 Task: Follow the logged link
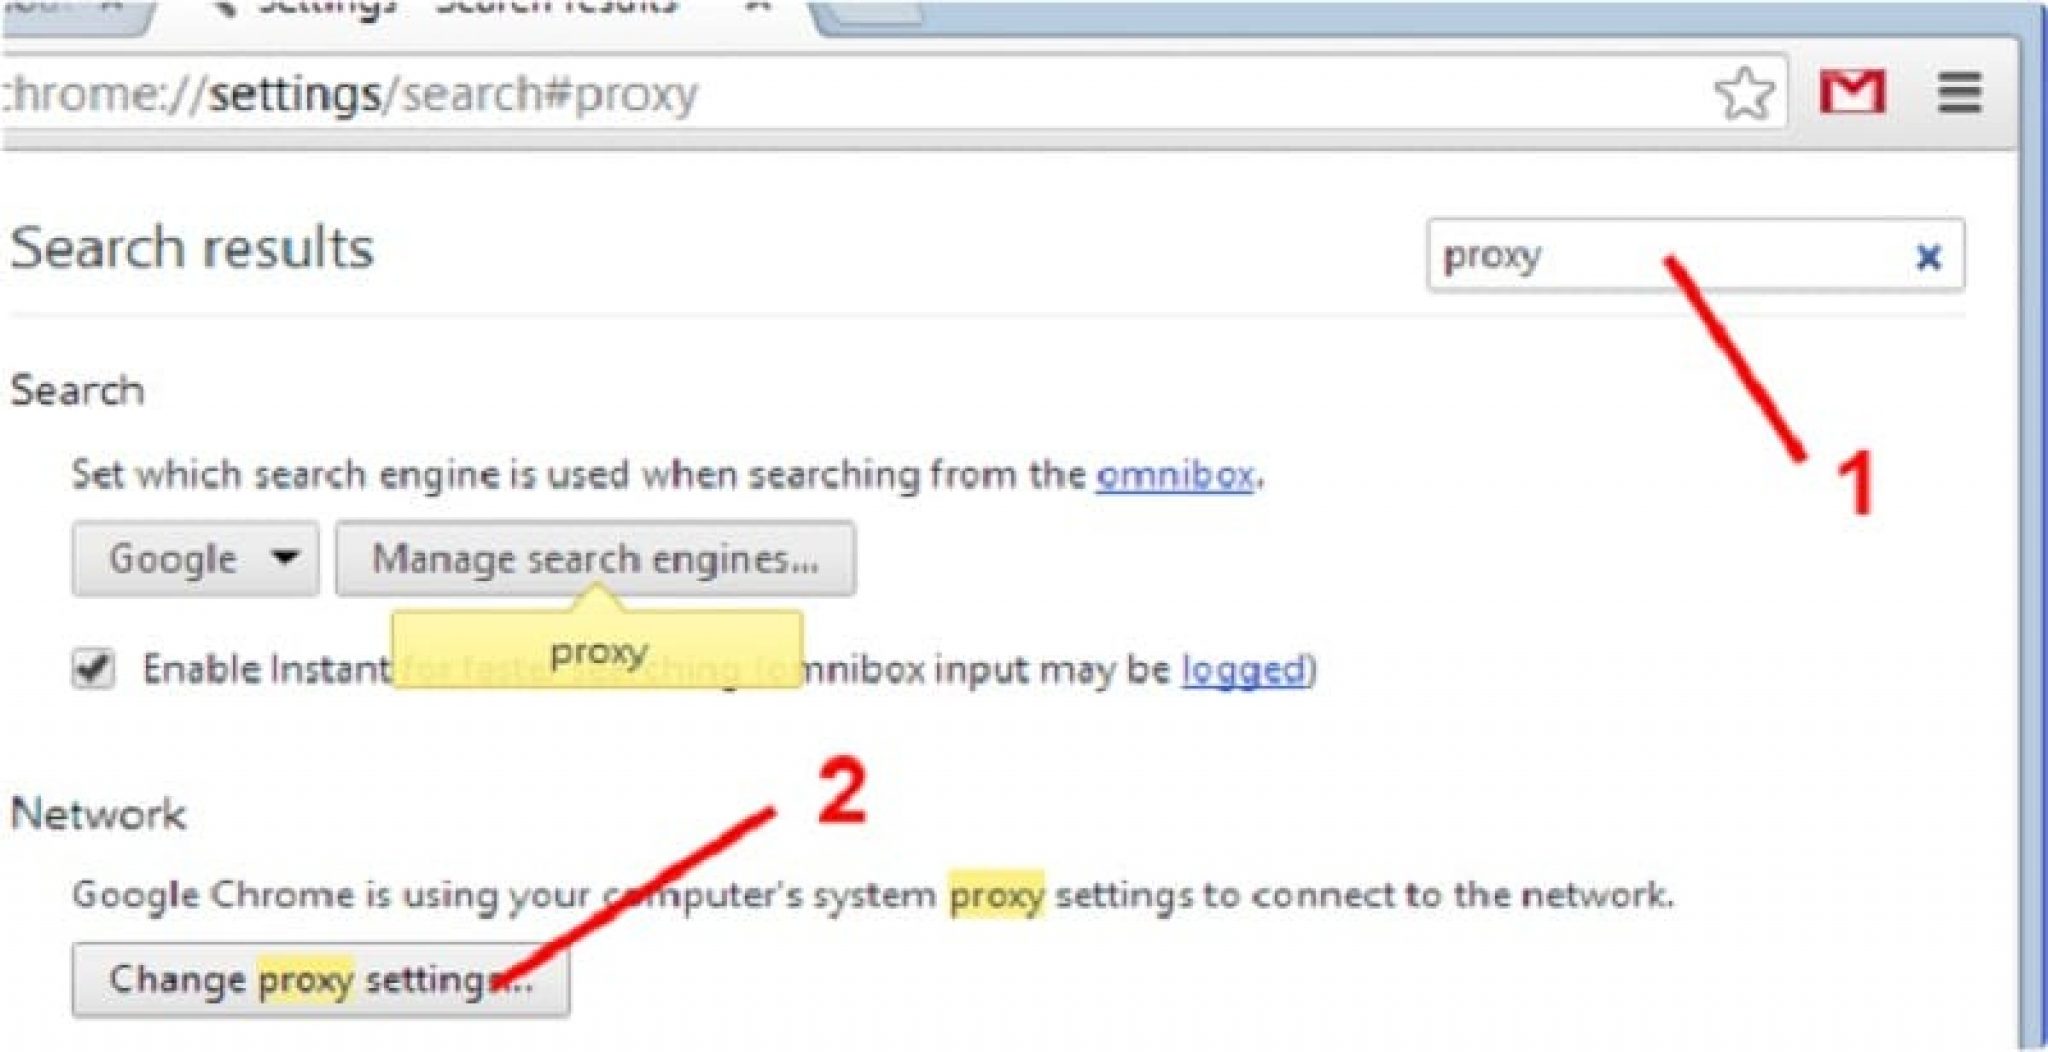[x=1244, y=669]
